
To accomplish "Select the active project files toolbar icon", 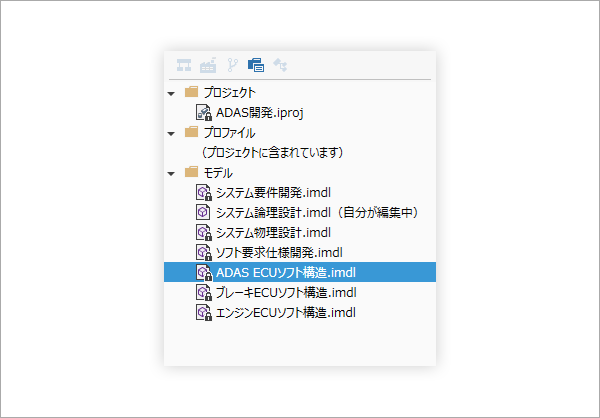I will (x=256, y=65).
